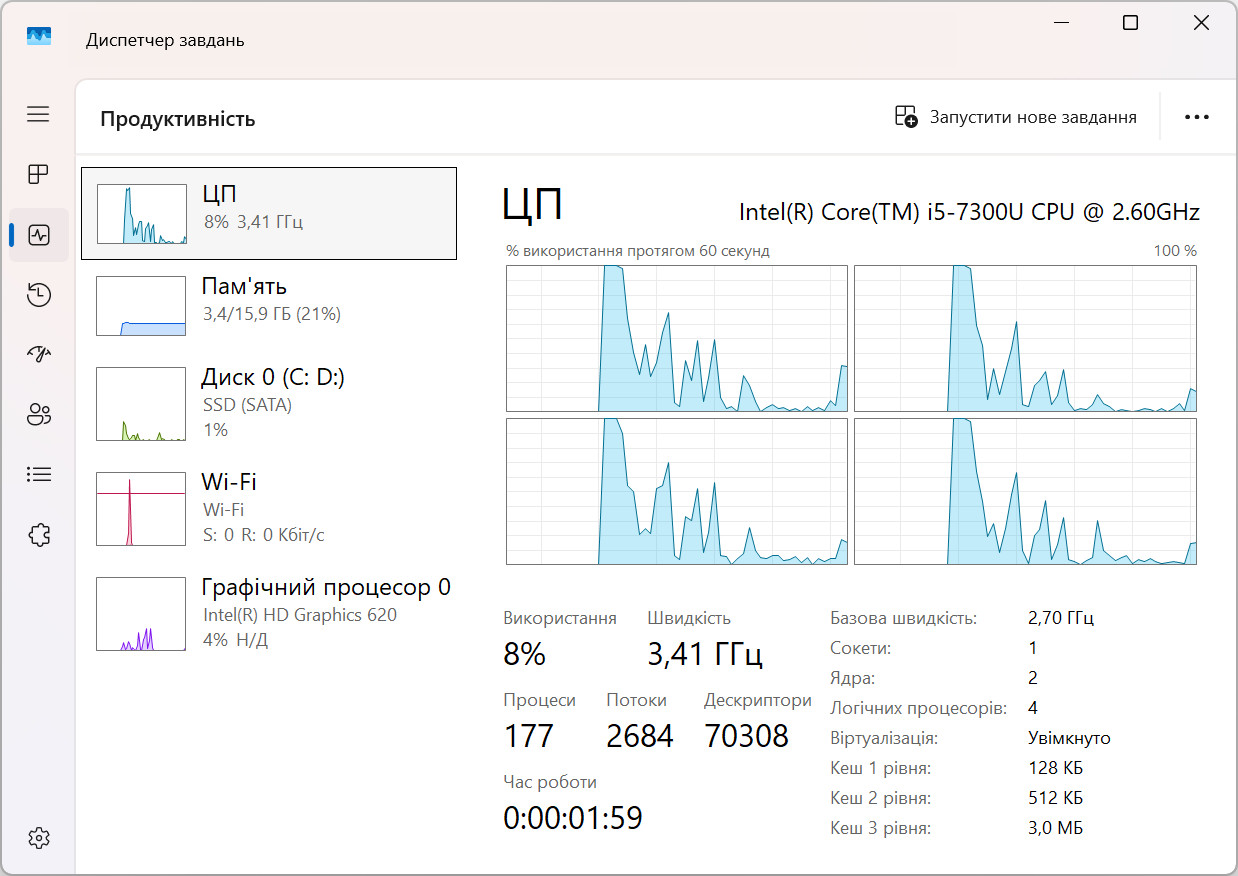Click the threads count 2684
Screen dimensions: 1238x876
point(640,736)
